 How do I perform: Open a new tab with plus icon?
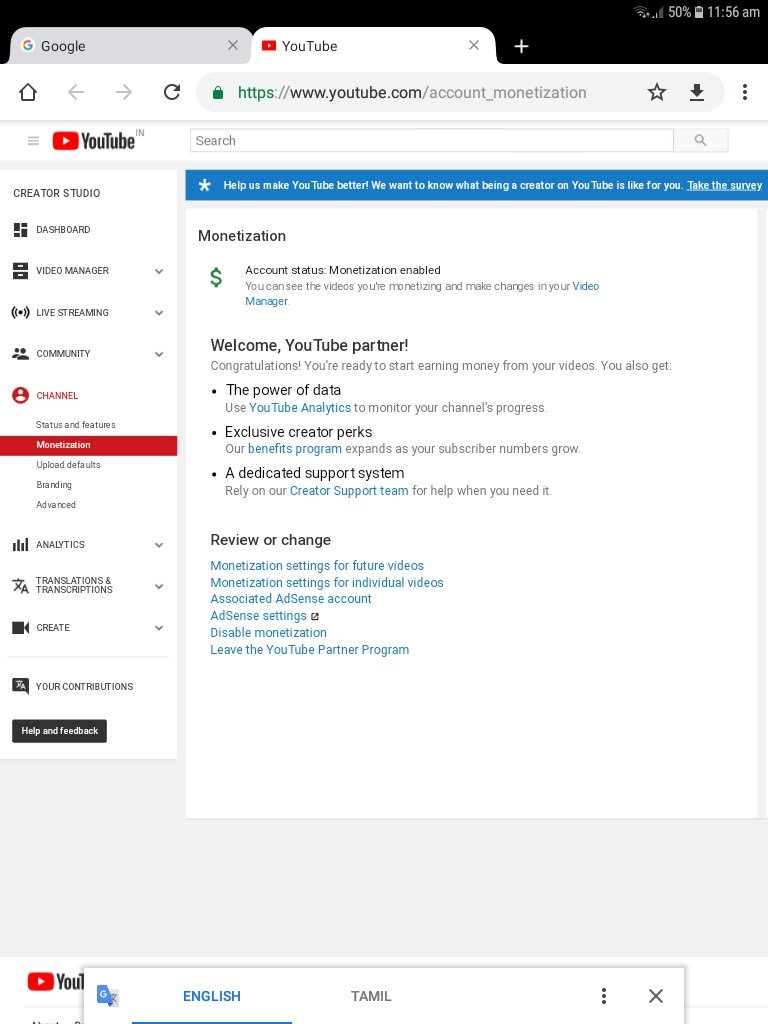click(521, 46)
